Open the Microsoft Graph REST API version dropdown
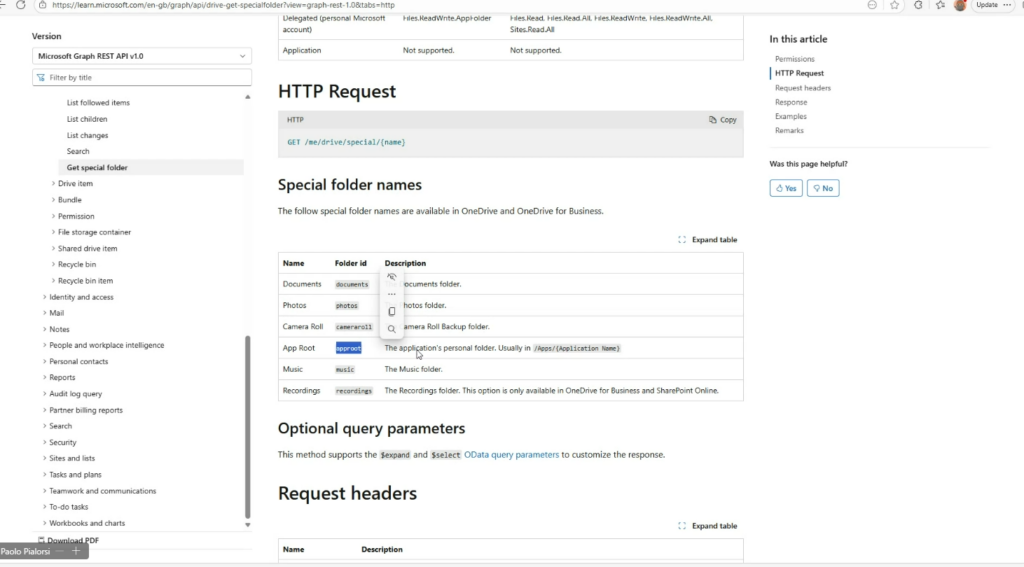Image resolution: width=1024 pixels, height=567 pixels. point(142,56)
